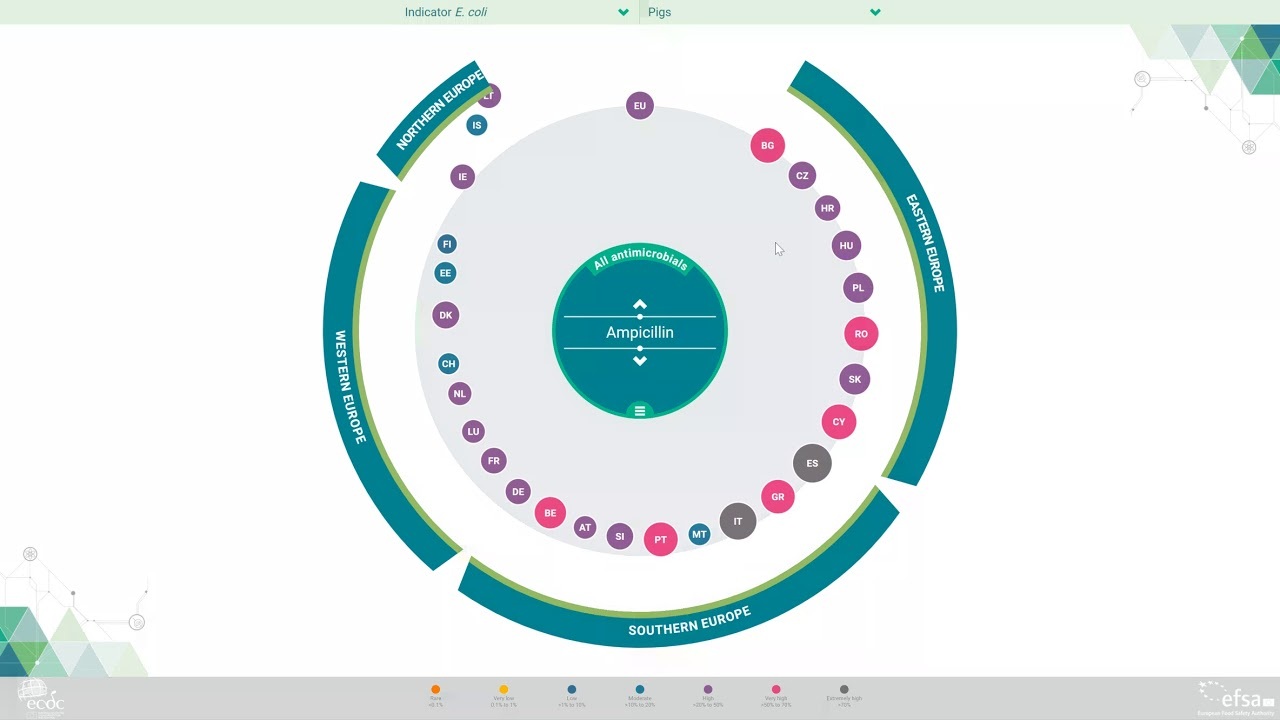Click the Southern Europe region arc

click(688, 621)
